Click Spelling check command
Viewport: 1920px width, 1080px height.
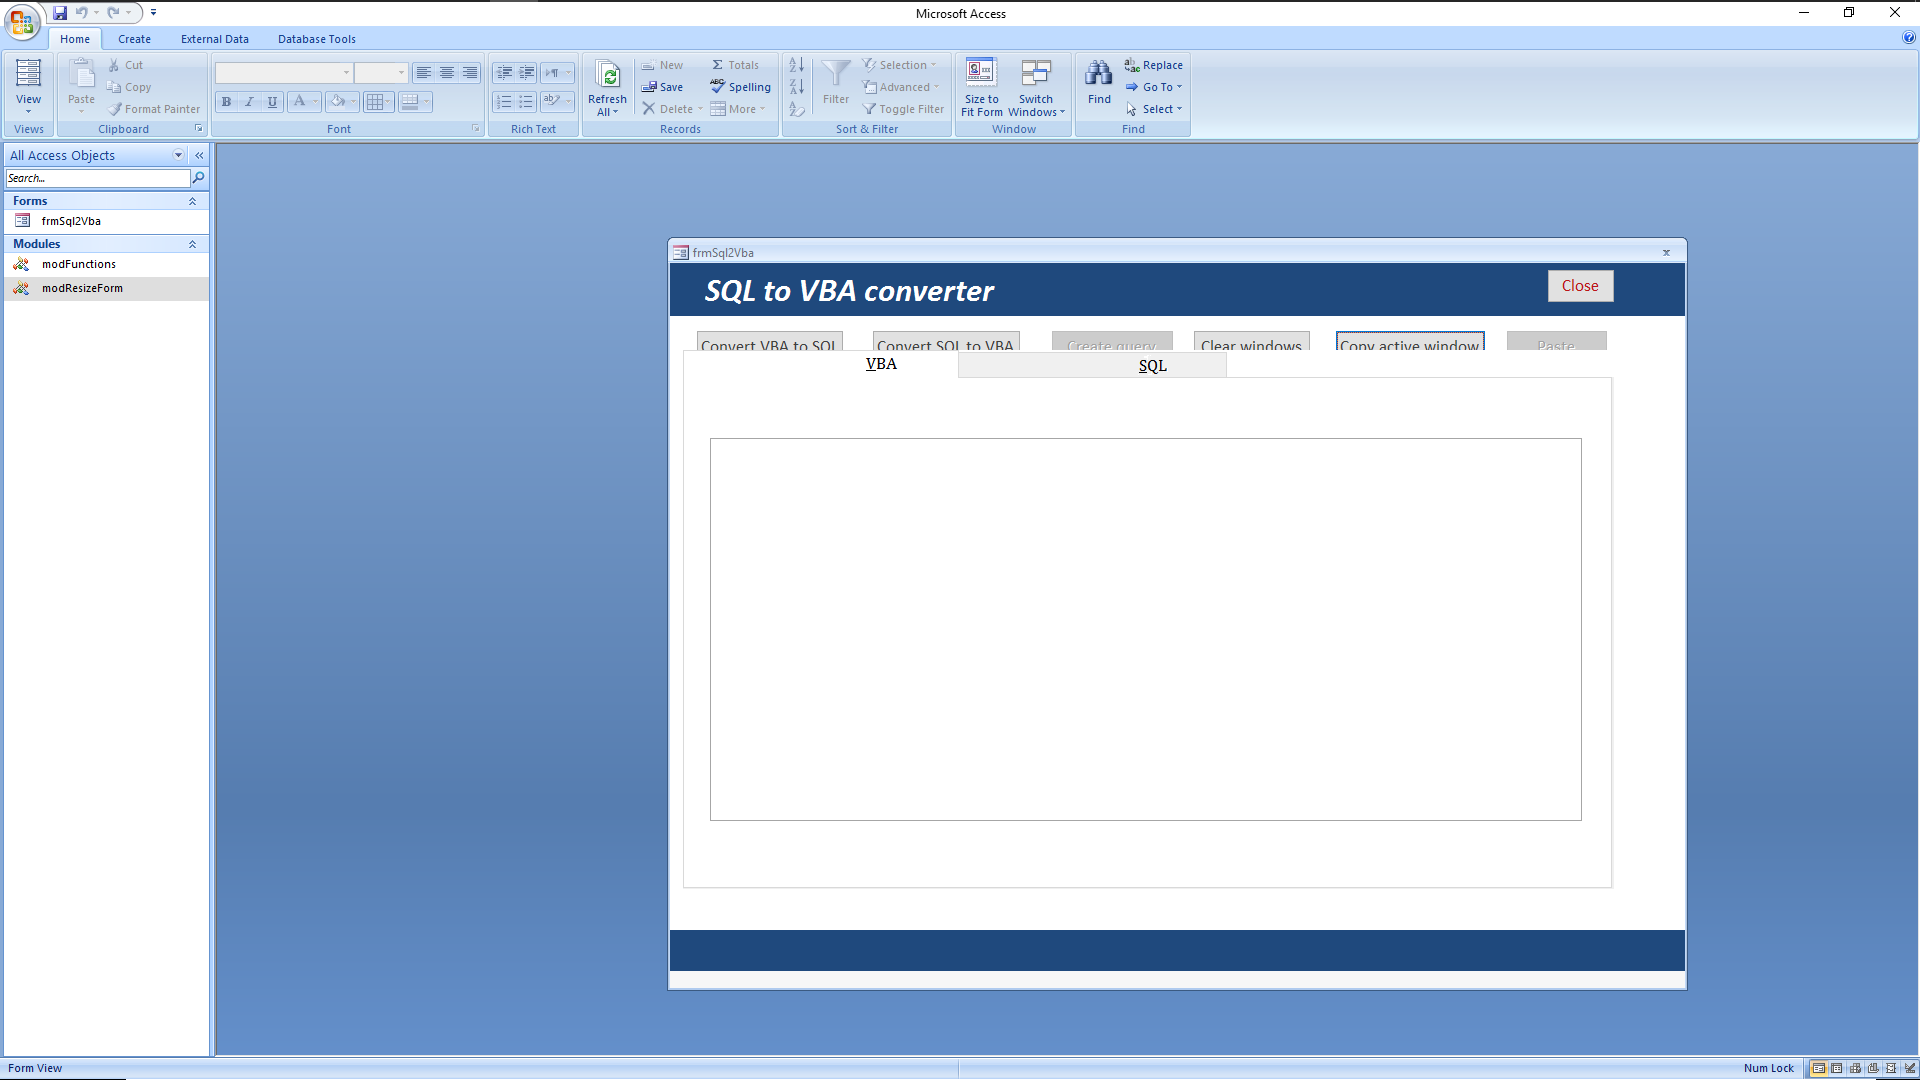(x=741, y=87)
